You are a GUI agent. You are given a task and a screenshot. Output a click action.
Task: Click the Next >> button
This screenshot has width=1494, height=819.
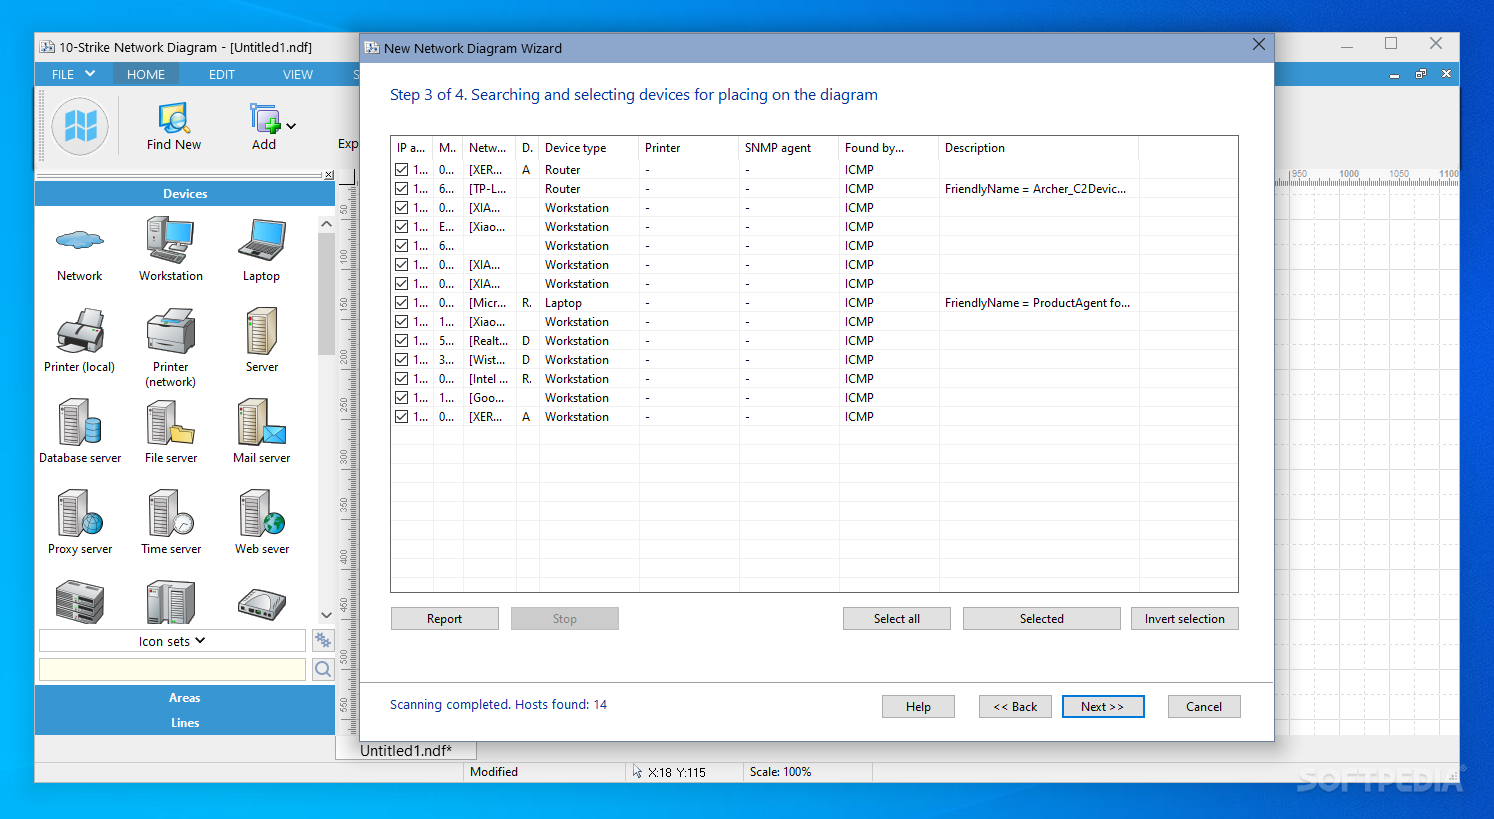coord(1103,707)
